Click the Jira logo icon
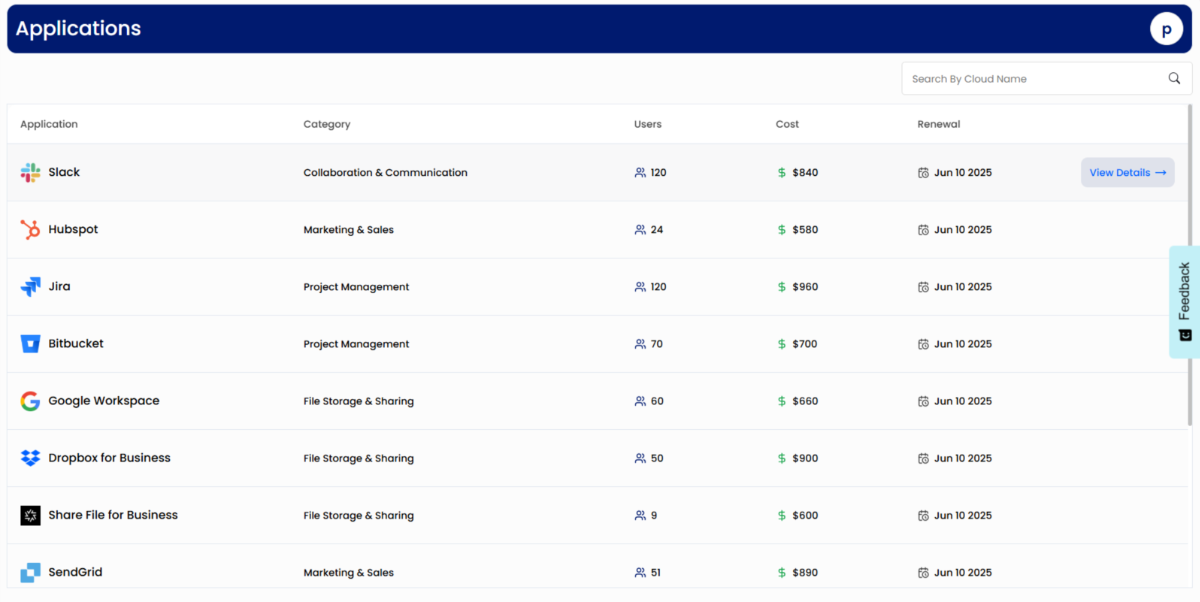The image size is (1200, 602). coord(30,287)
